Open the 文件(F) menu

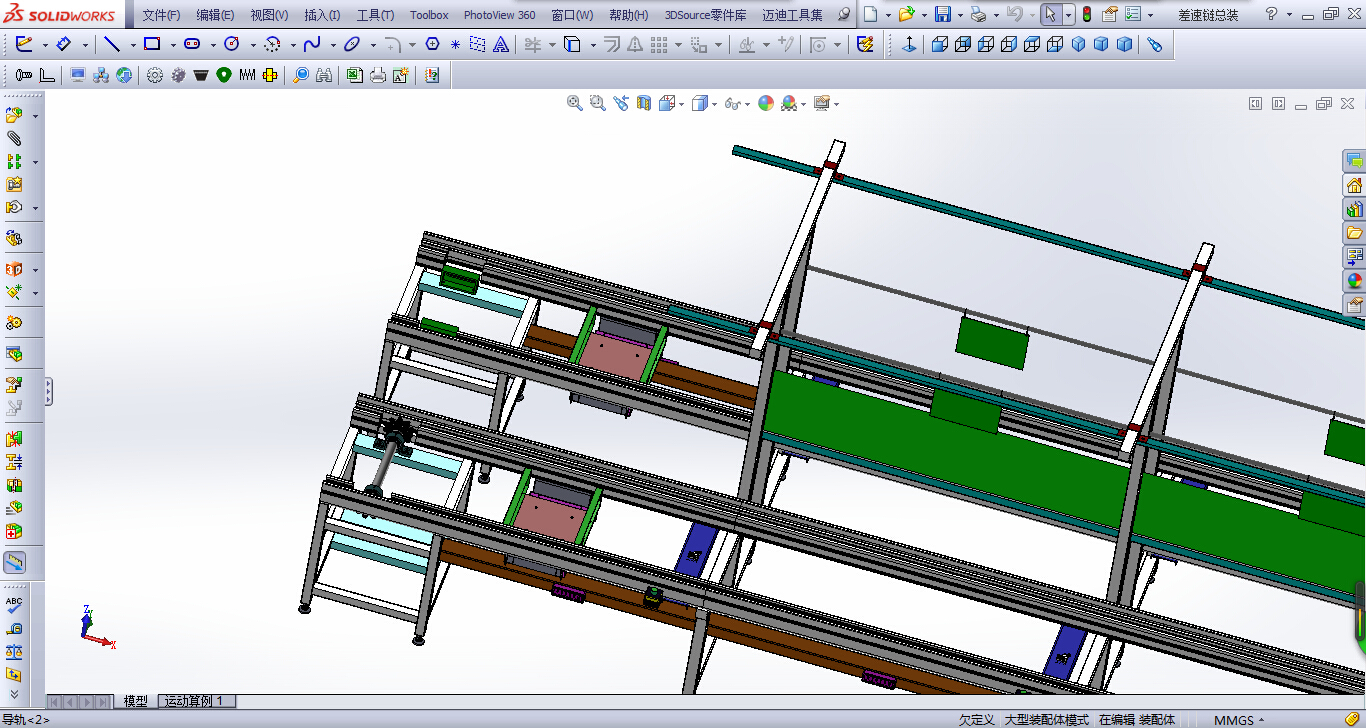pos(161,15)
